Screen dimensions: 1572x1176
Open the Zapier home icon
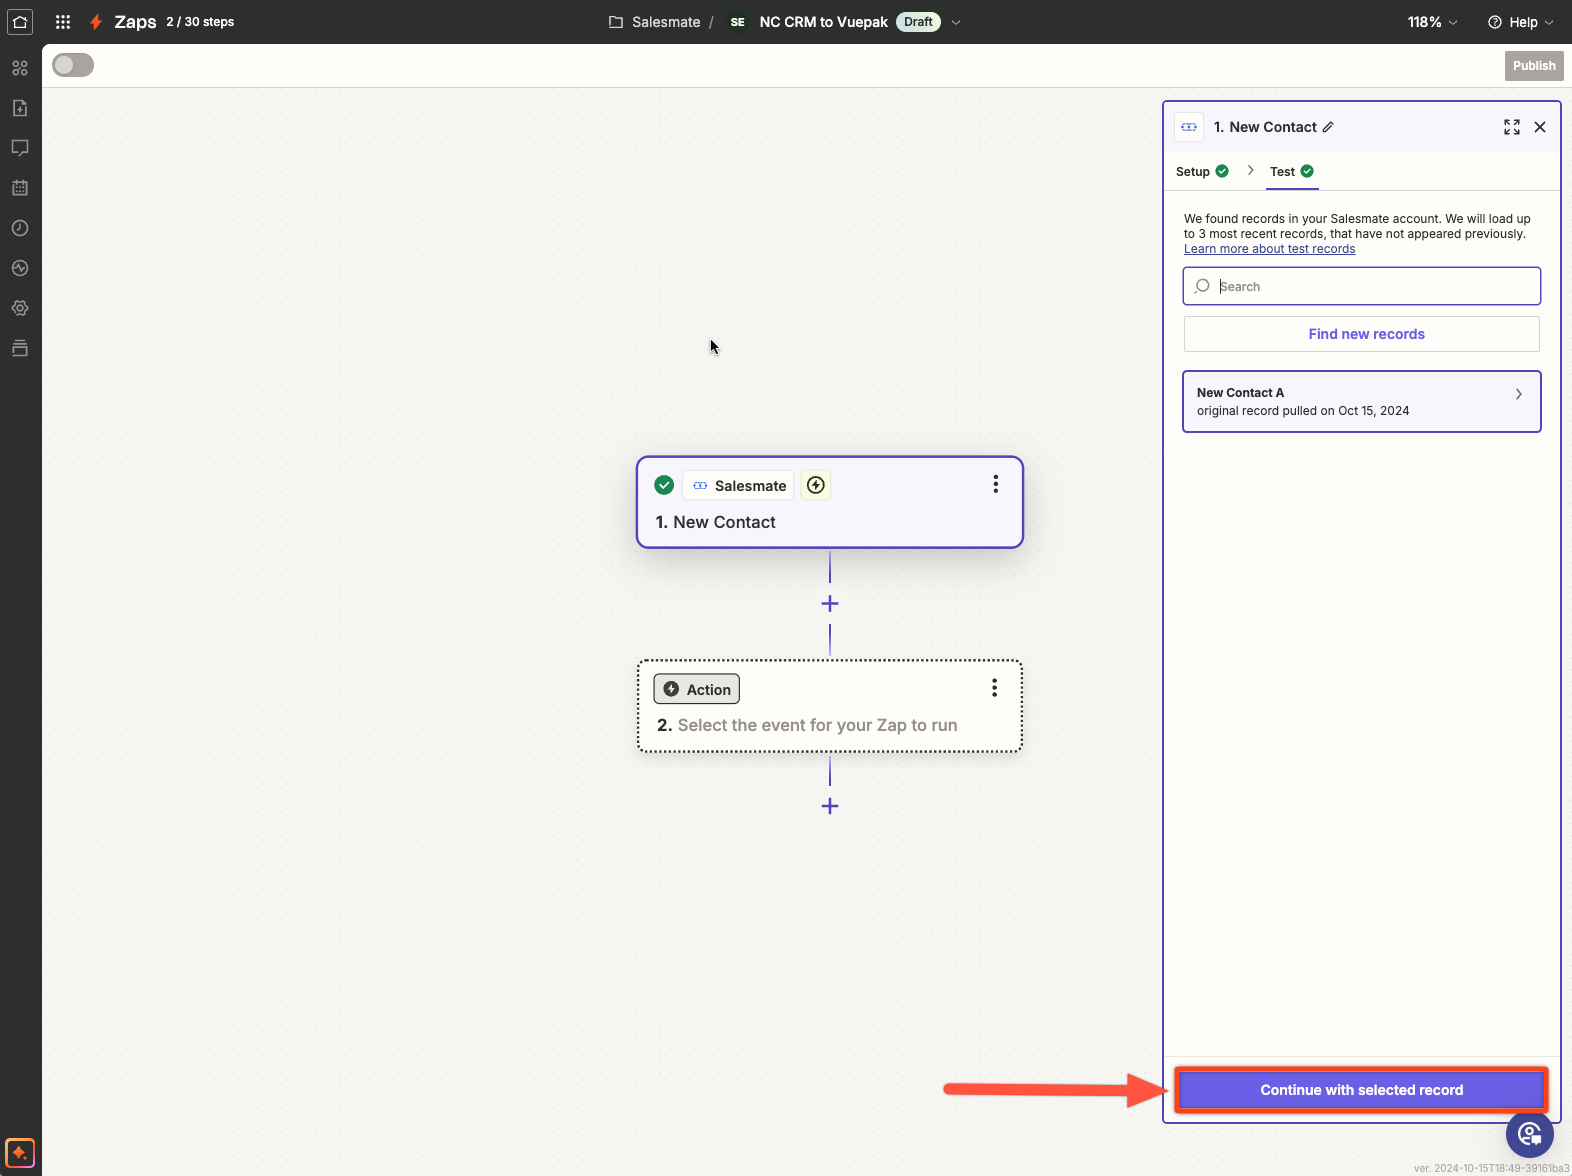coord(20,22)
